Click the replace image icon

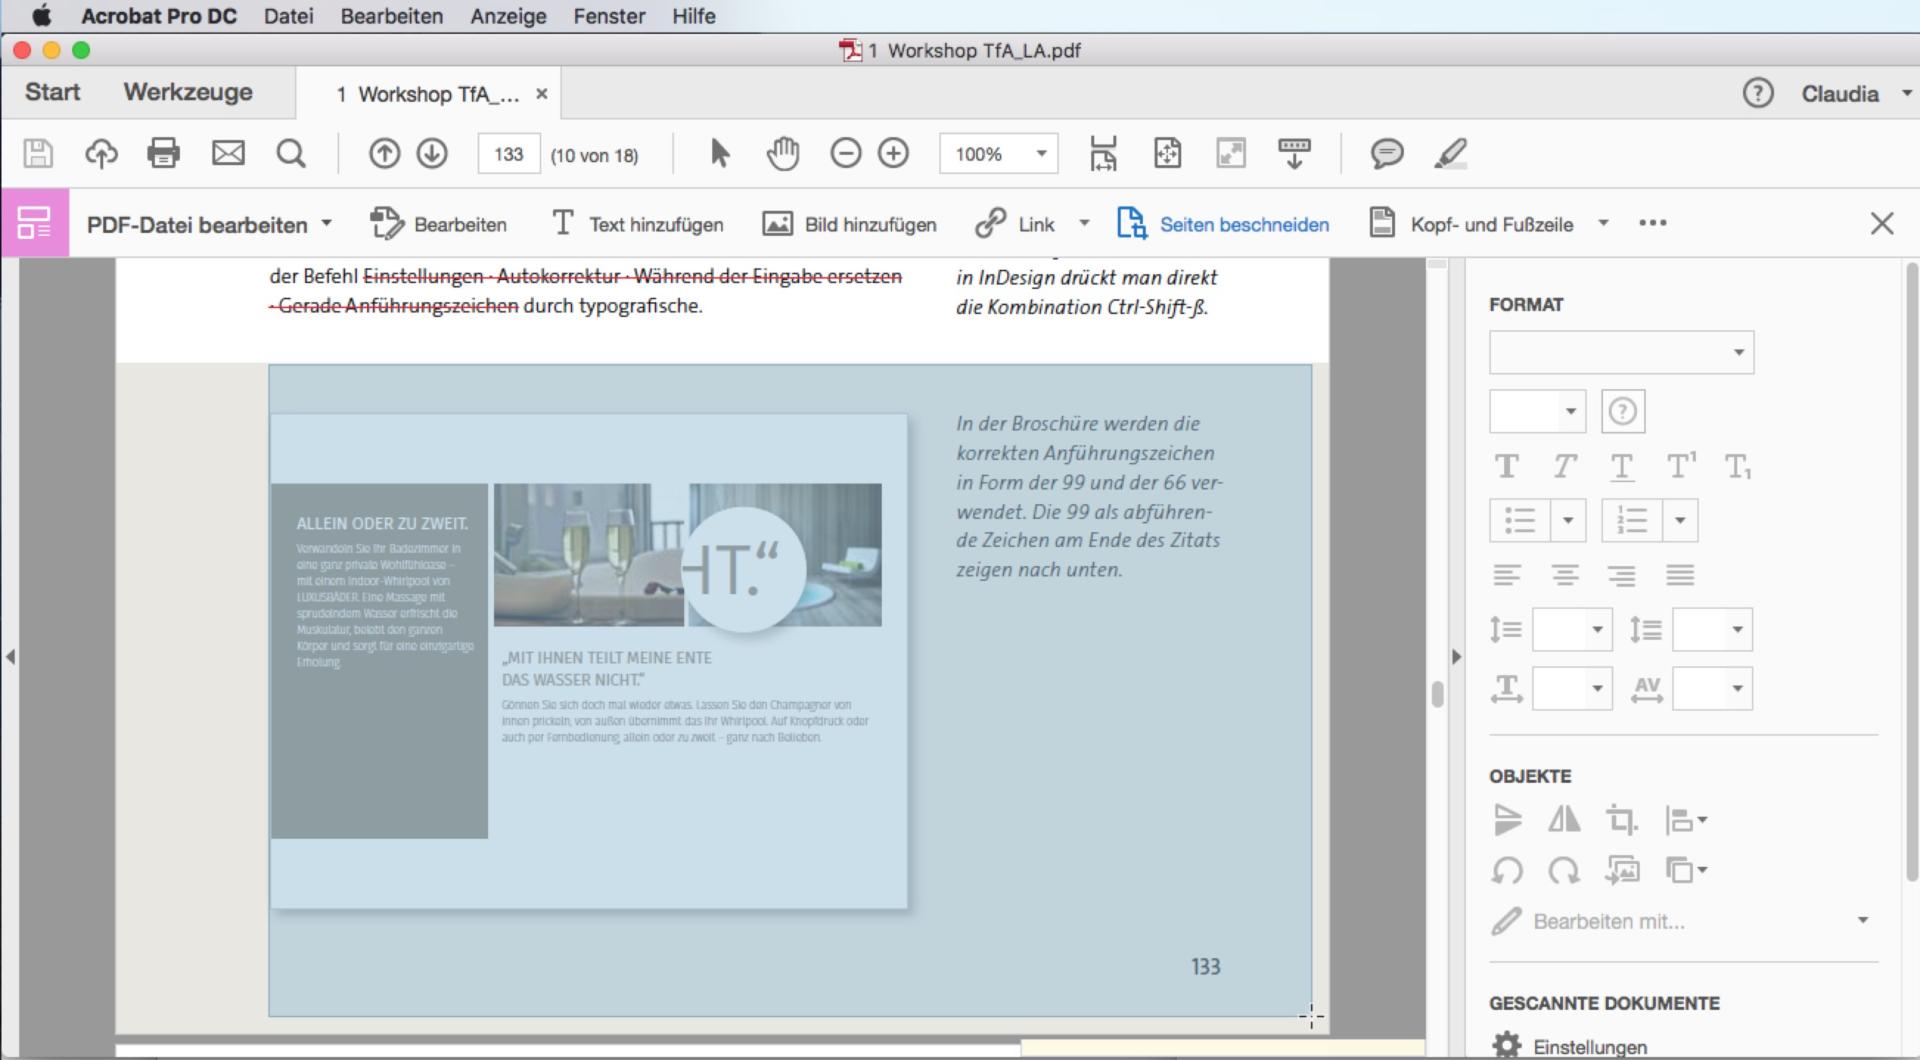1622,870
